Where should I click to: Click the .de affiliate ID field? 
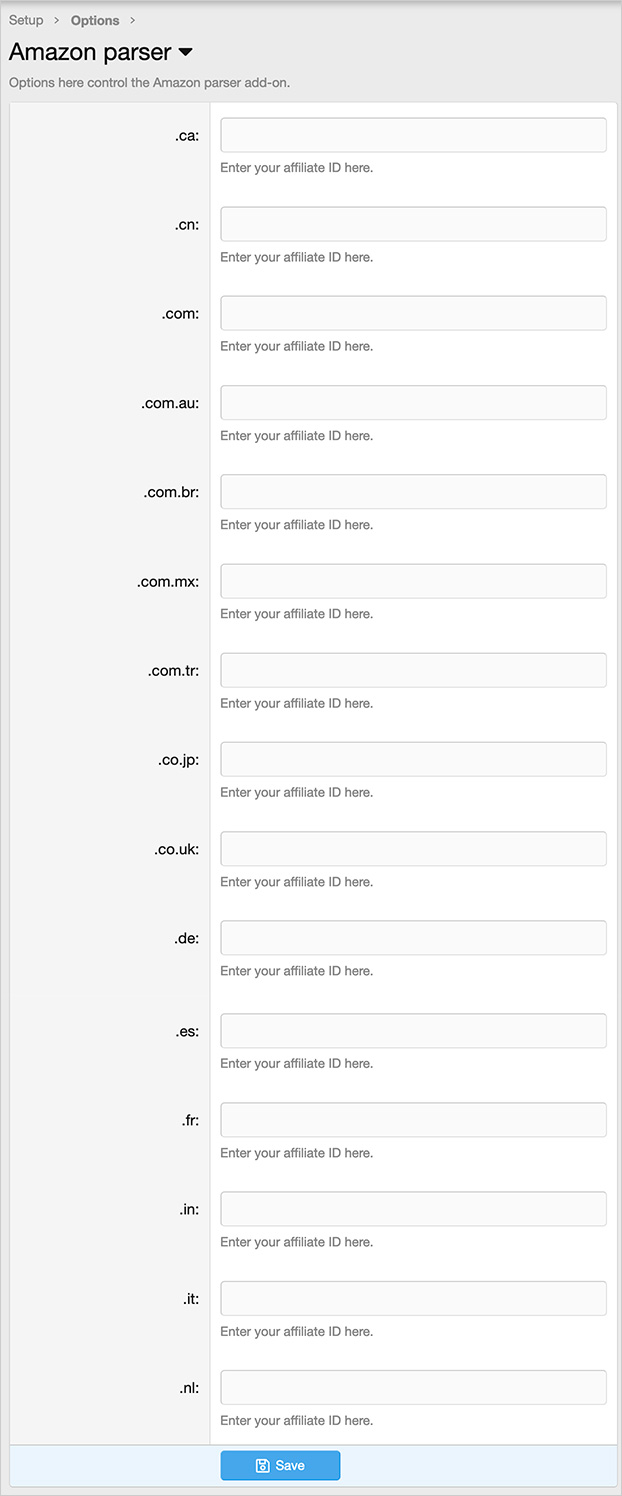coord(413,938)
